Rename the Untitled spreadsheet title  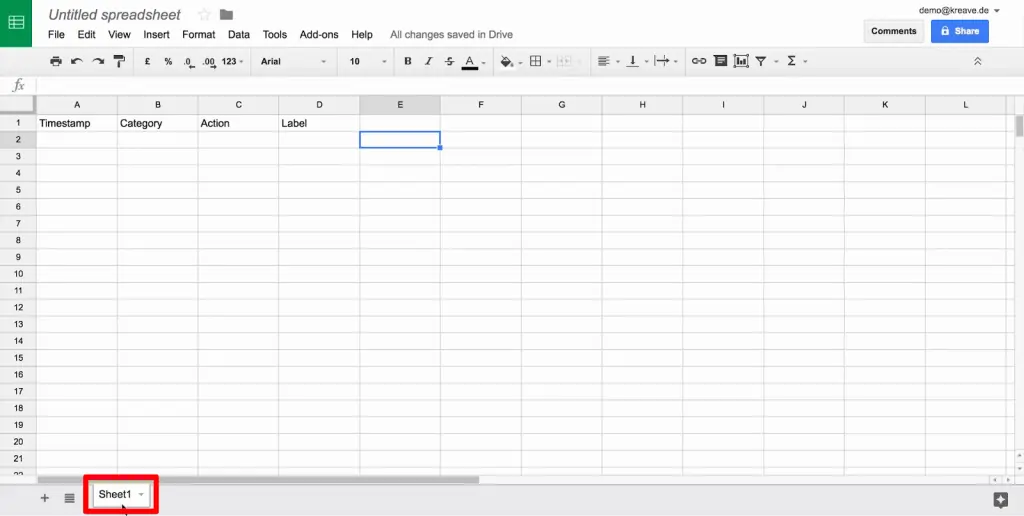(x=115, y=14)
